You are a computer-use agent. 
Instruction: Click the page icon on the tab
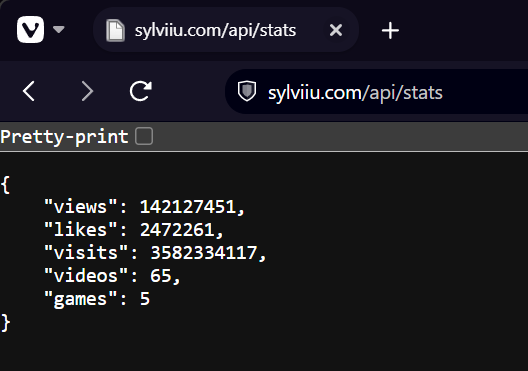[x=116, y=31]
